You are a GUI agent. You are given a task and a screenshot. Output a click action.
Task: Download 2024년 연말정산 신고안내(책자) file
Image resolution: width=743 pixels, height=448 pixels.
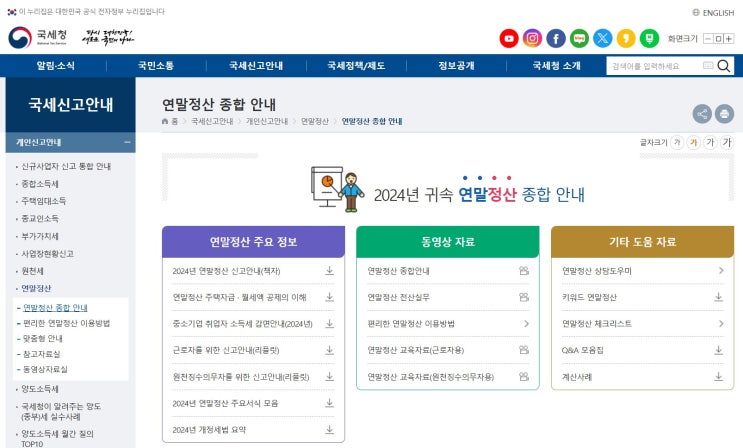329,271
